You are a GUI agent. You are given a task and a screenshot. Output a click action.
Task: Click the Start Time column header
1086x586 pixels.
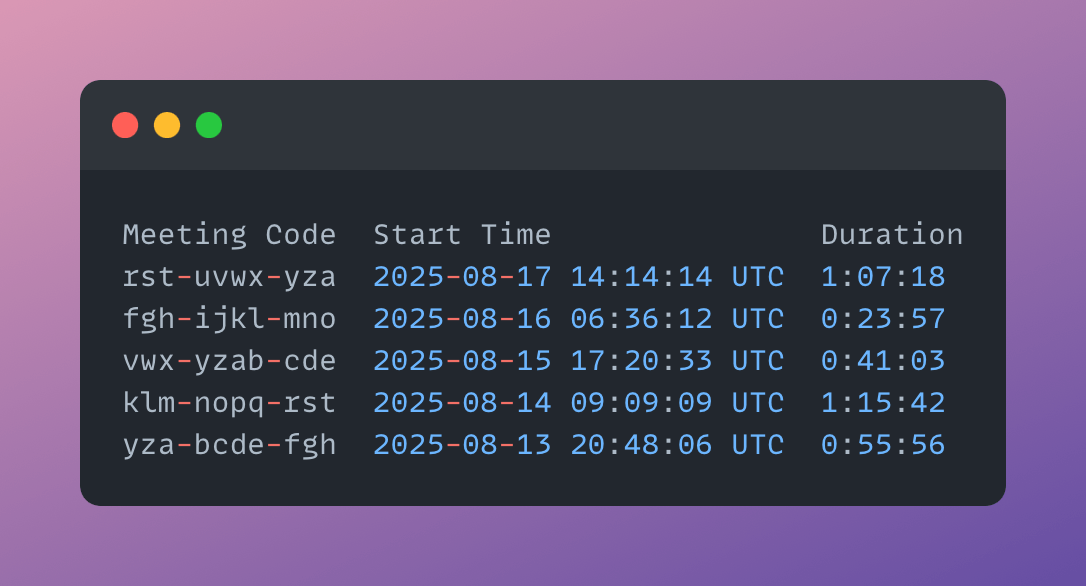tap(462, 235)
